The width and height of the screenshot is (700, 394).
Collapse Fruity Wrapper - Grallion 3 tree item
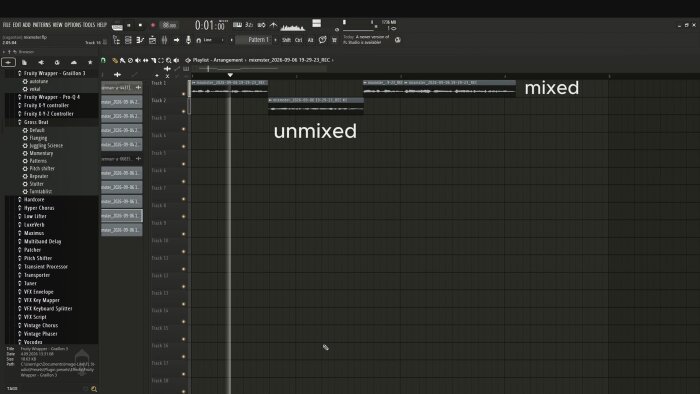click(54, 73)
